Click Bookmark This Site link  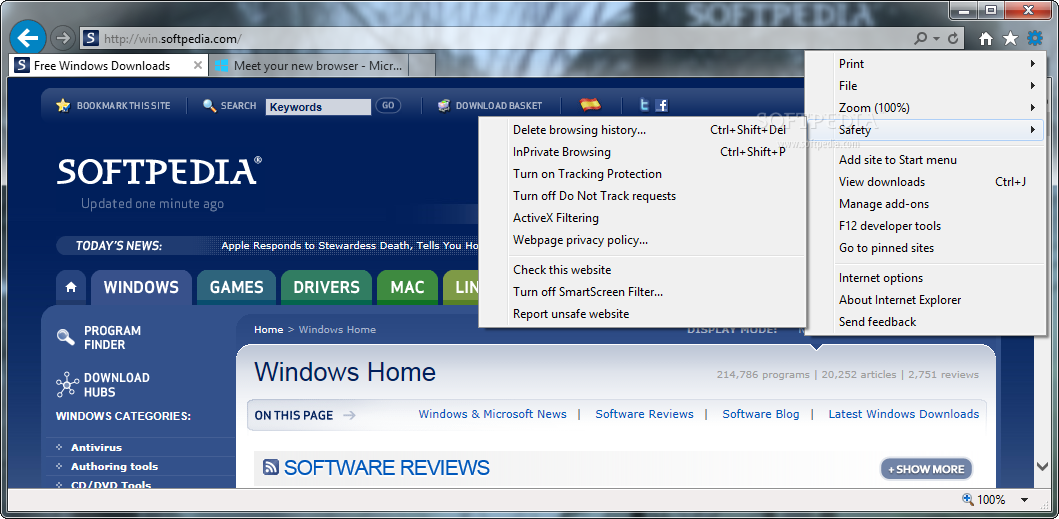tap(124, 106)
